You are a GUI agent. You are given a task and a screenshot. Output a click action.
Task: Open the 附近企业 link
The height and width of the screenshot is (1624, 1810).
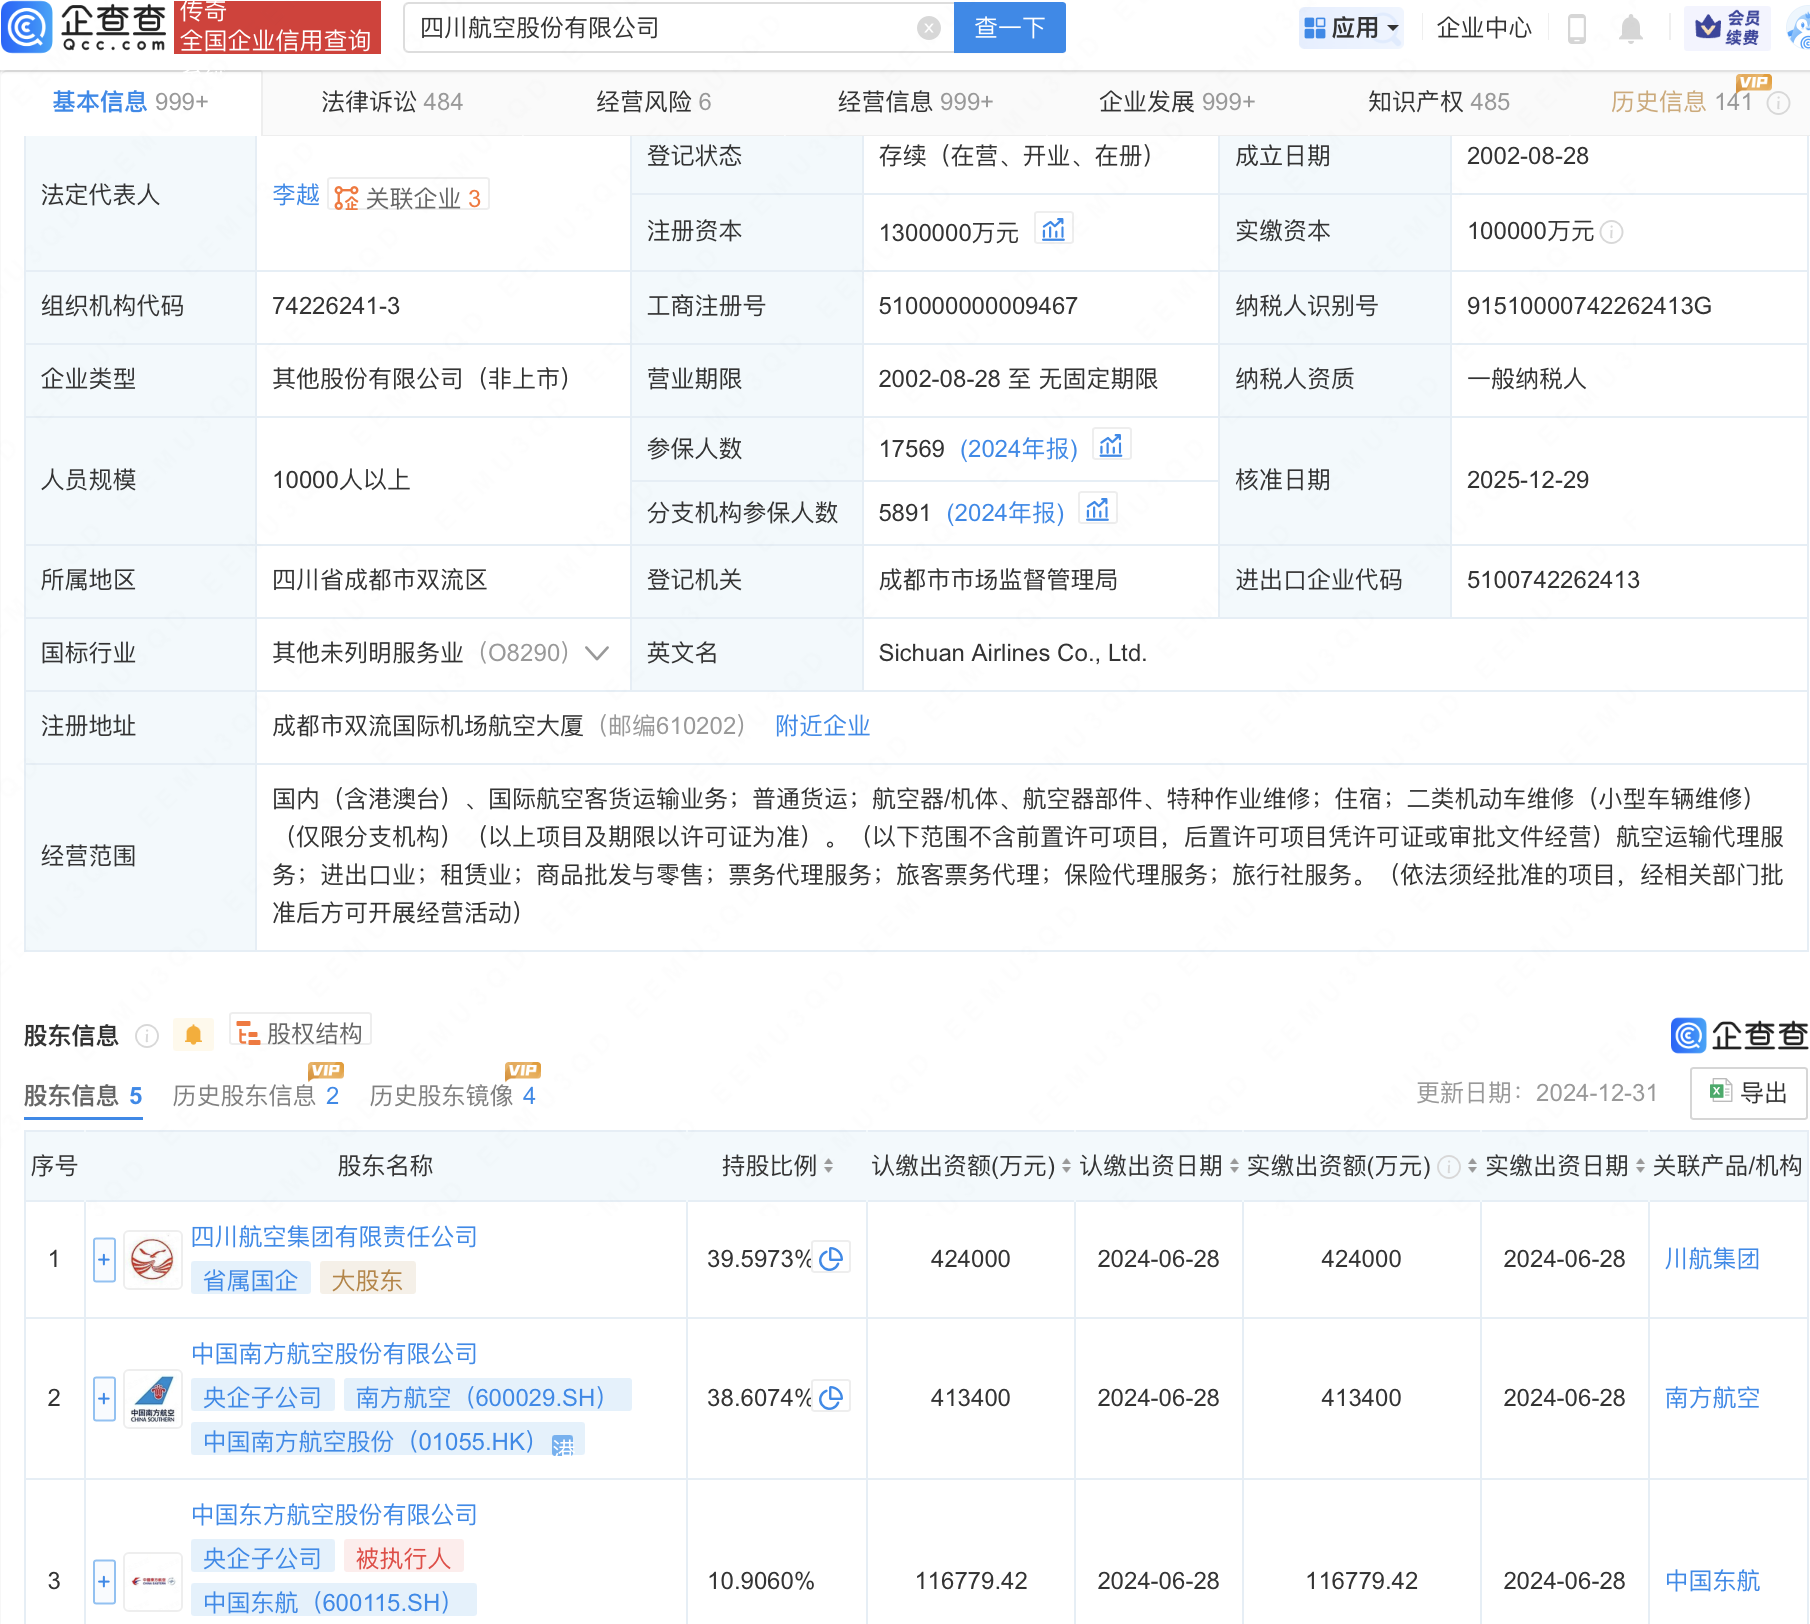tap(822, 726)
